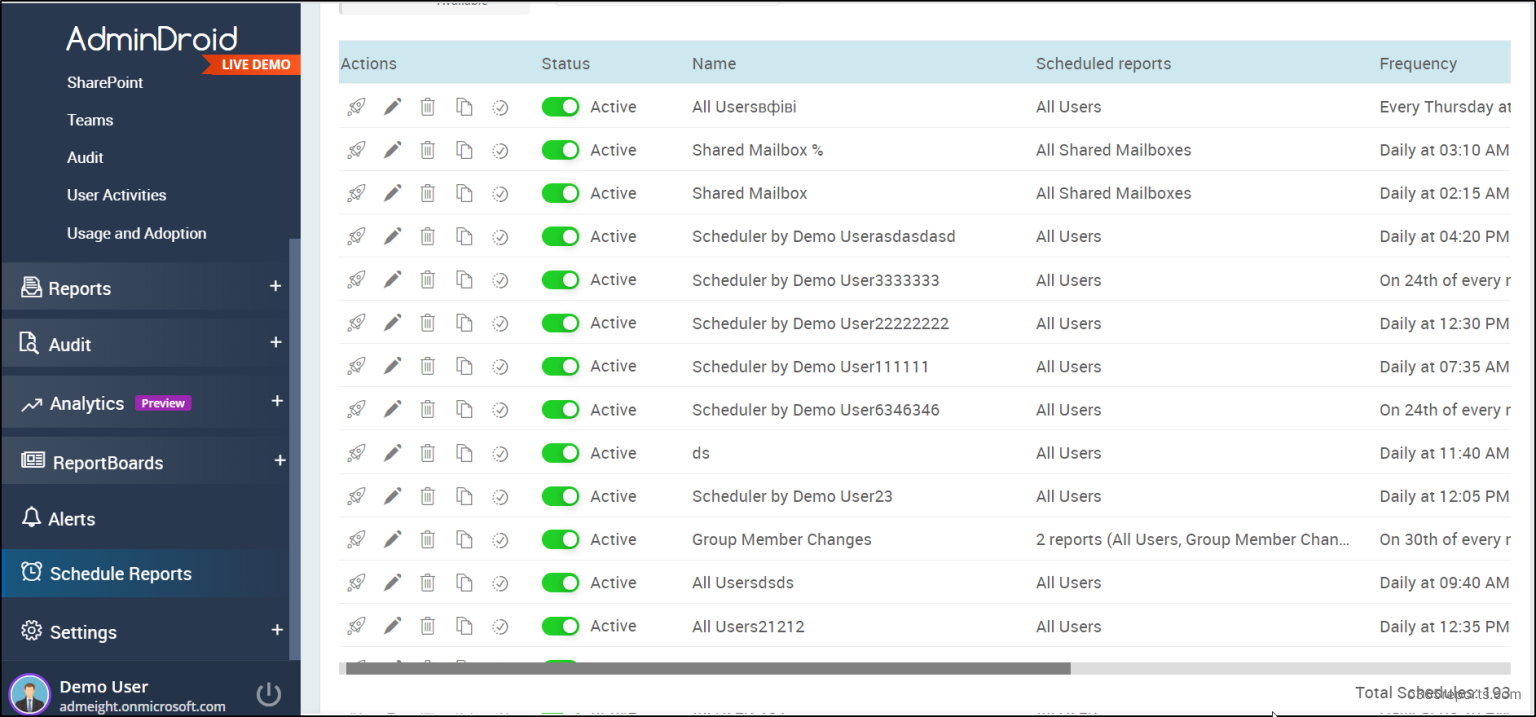Click the 'Group Member Changes' name cell
The height and width of the screenshot is (717, 1536).
pos(782,539)
